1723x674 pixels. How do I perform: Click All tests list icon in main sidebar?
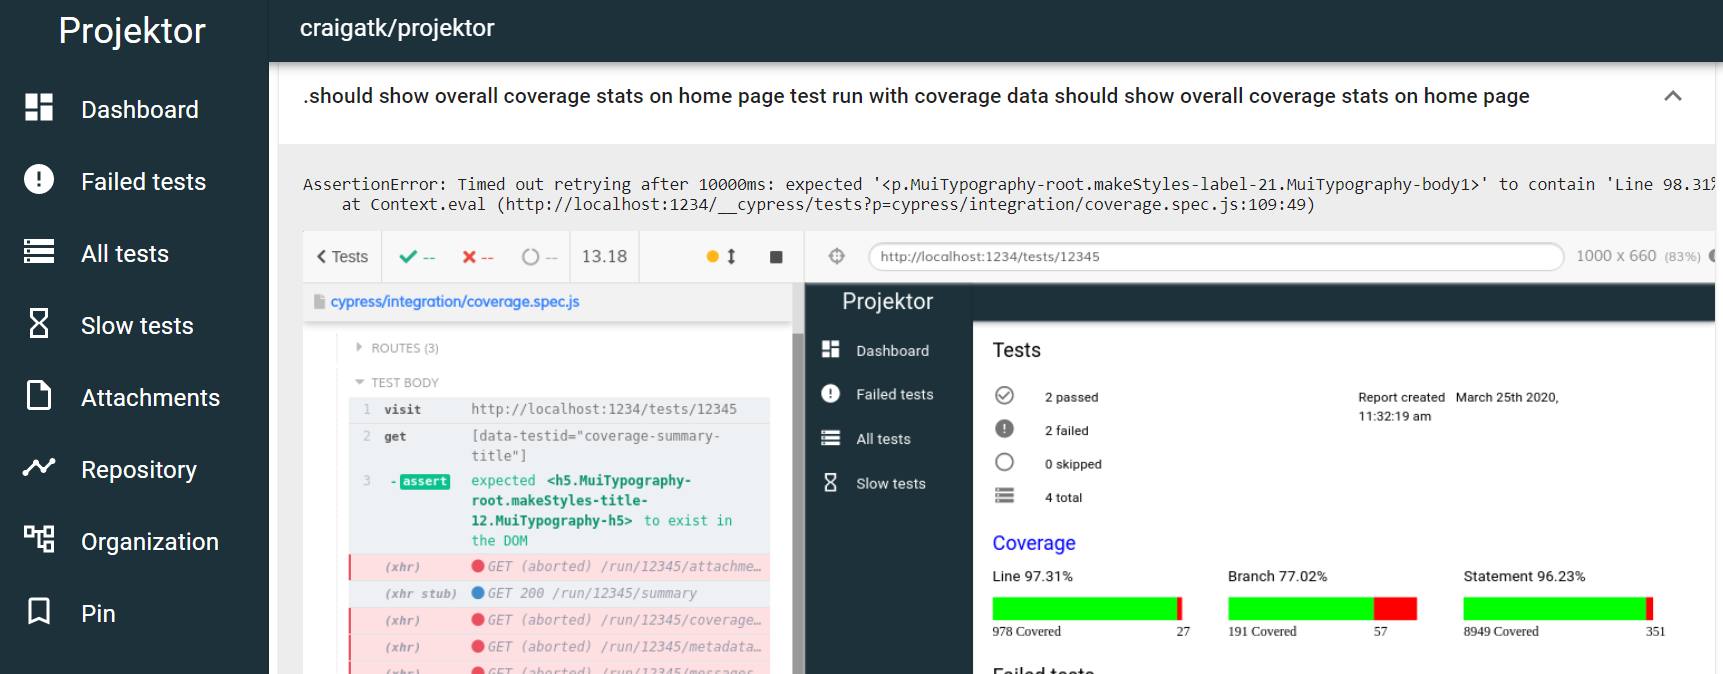tap(39, 251)
